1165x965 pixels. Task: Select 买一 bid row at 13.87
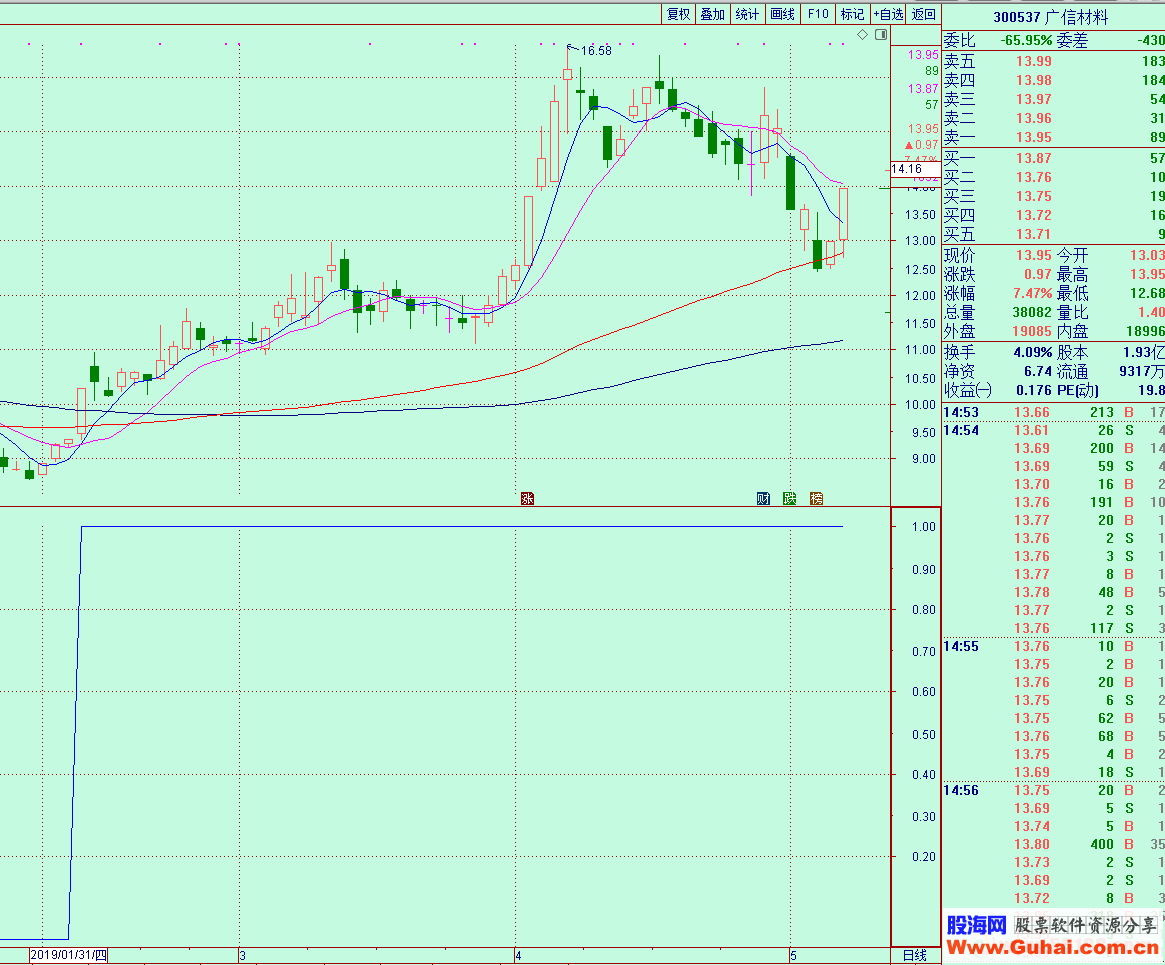[1054, 158]
